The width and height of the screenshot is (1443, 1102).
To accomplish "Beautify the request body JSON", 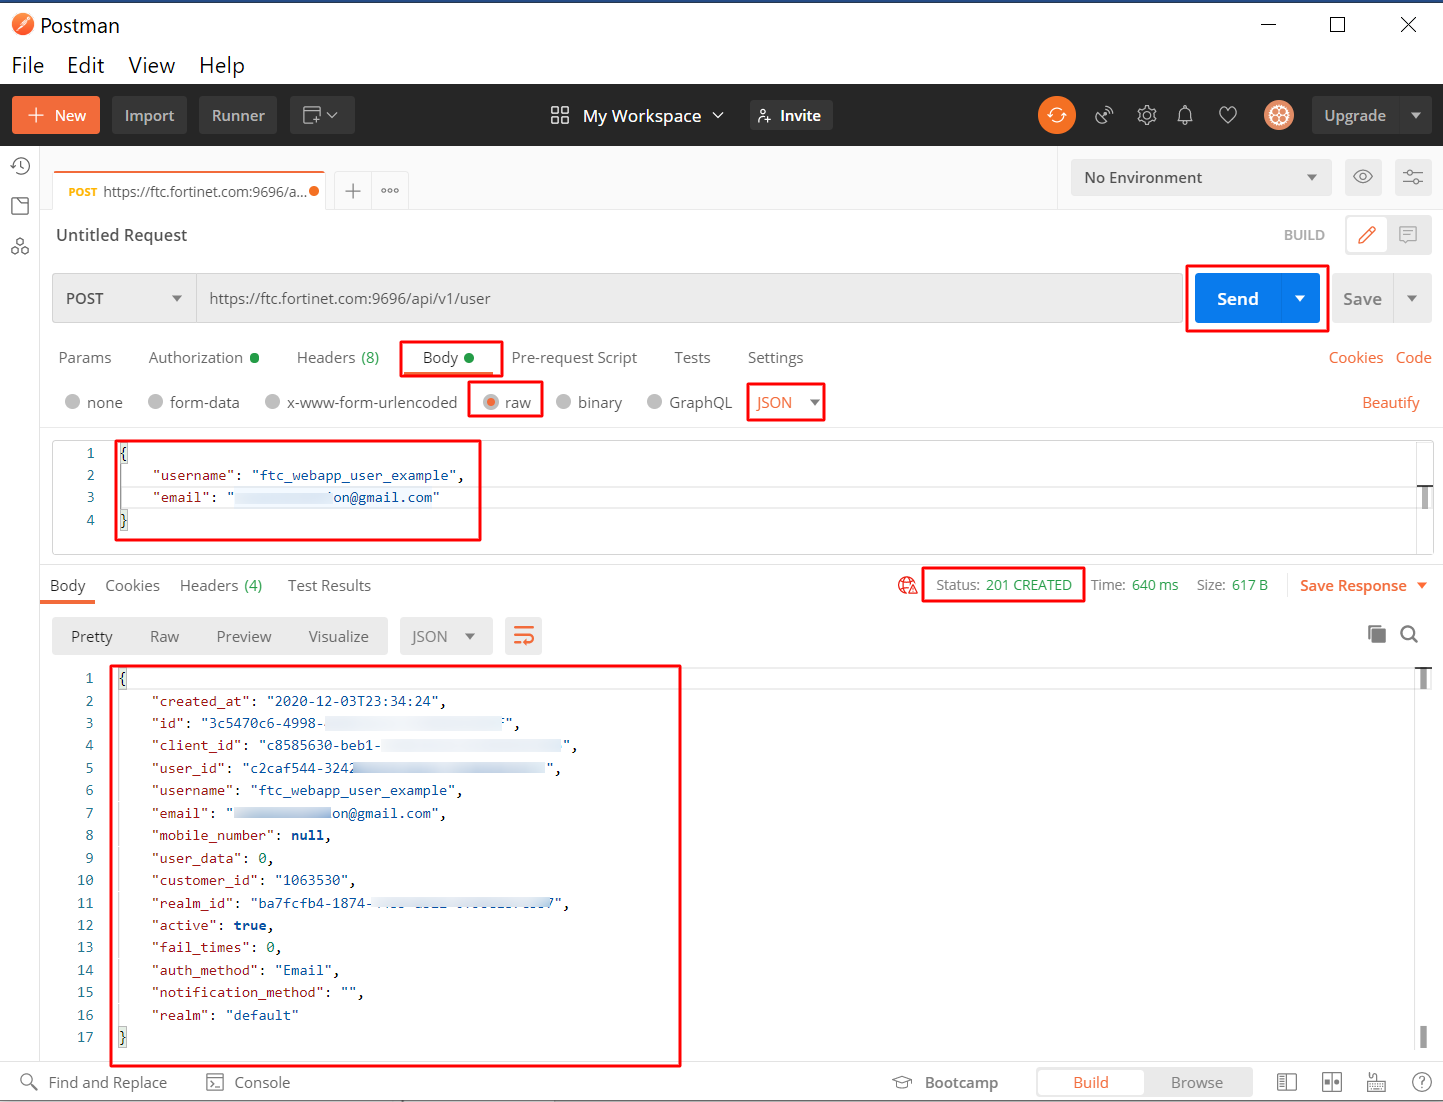I will (1390, 401).
